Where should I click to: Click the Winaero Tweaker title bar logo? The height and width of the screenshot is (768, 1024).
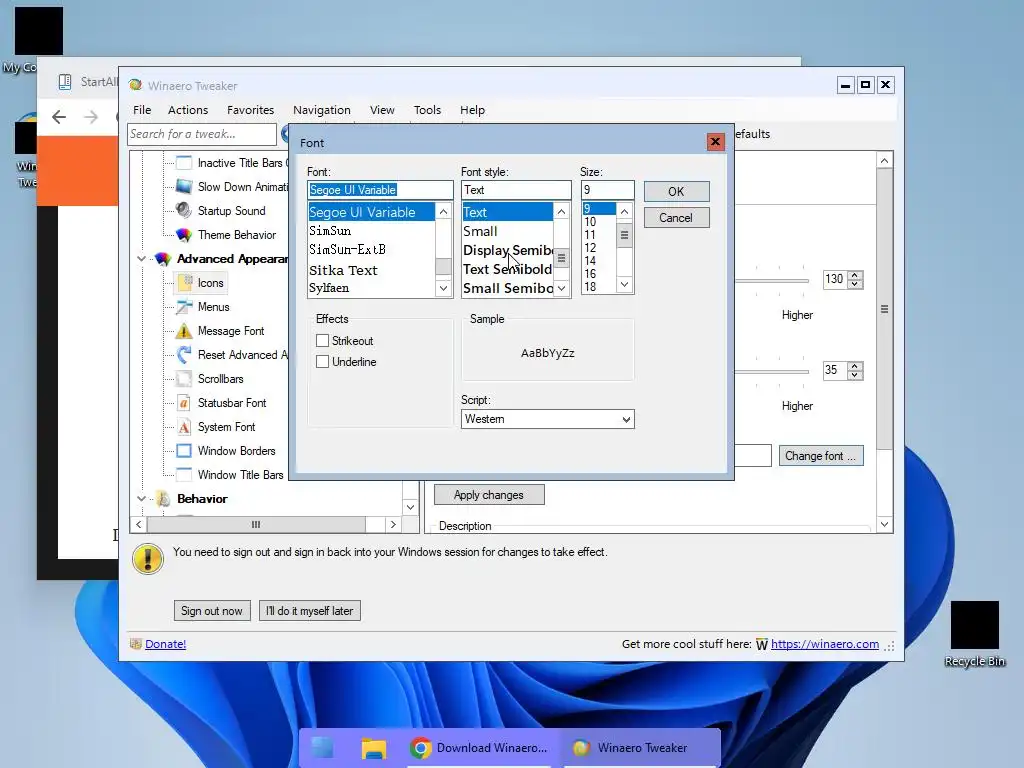click(x=135, y=85)
